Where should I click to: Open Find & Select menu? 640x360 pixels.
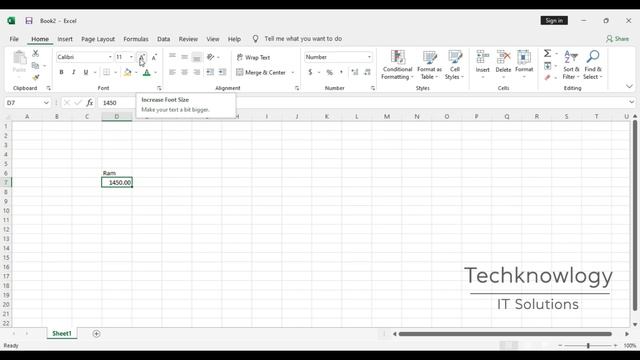point(593,65)
